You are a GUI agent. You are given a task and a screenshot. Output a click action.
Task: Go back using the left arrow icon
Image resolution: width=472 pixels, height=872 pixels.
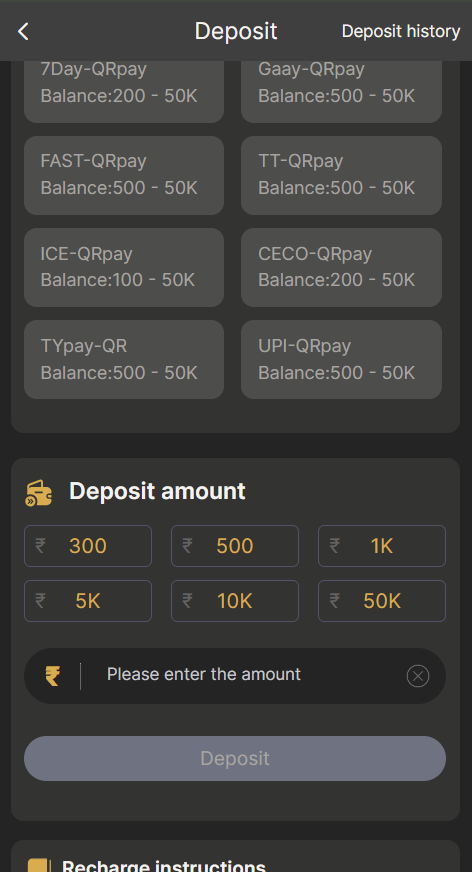tap(23, 31)
